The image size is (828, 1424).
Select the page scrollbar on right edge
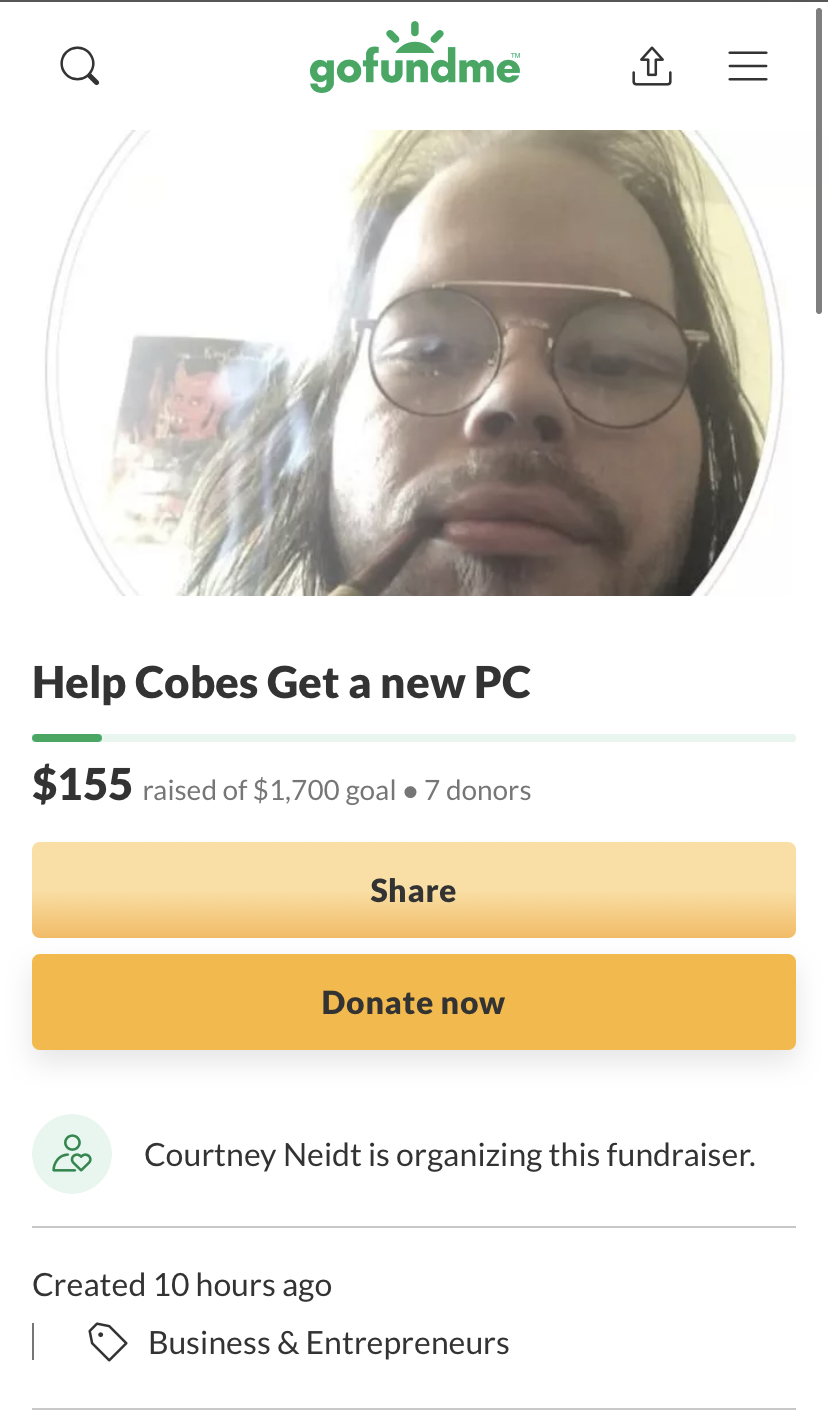[x=820, y=160]
